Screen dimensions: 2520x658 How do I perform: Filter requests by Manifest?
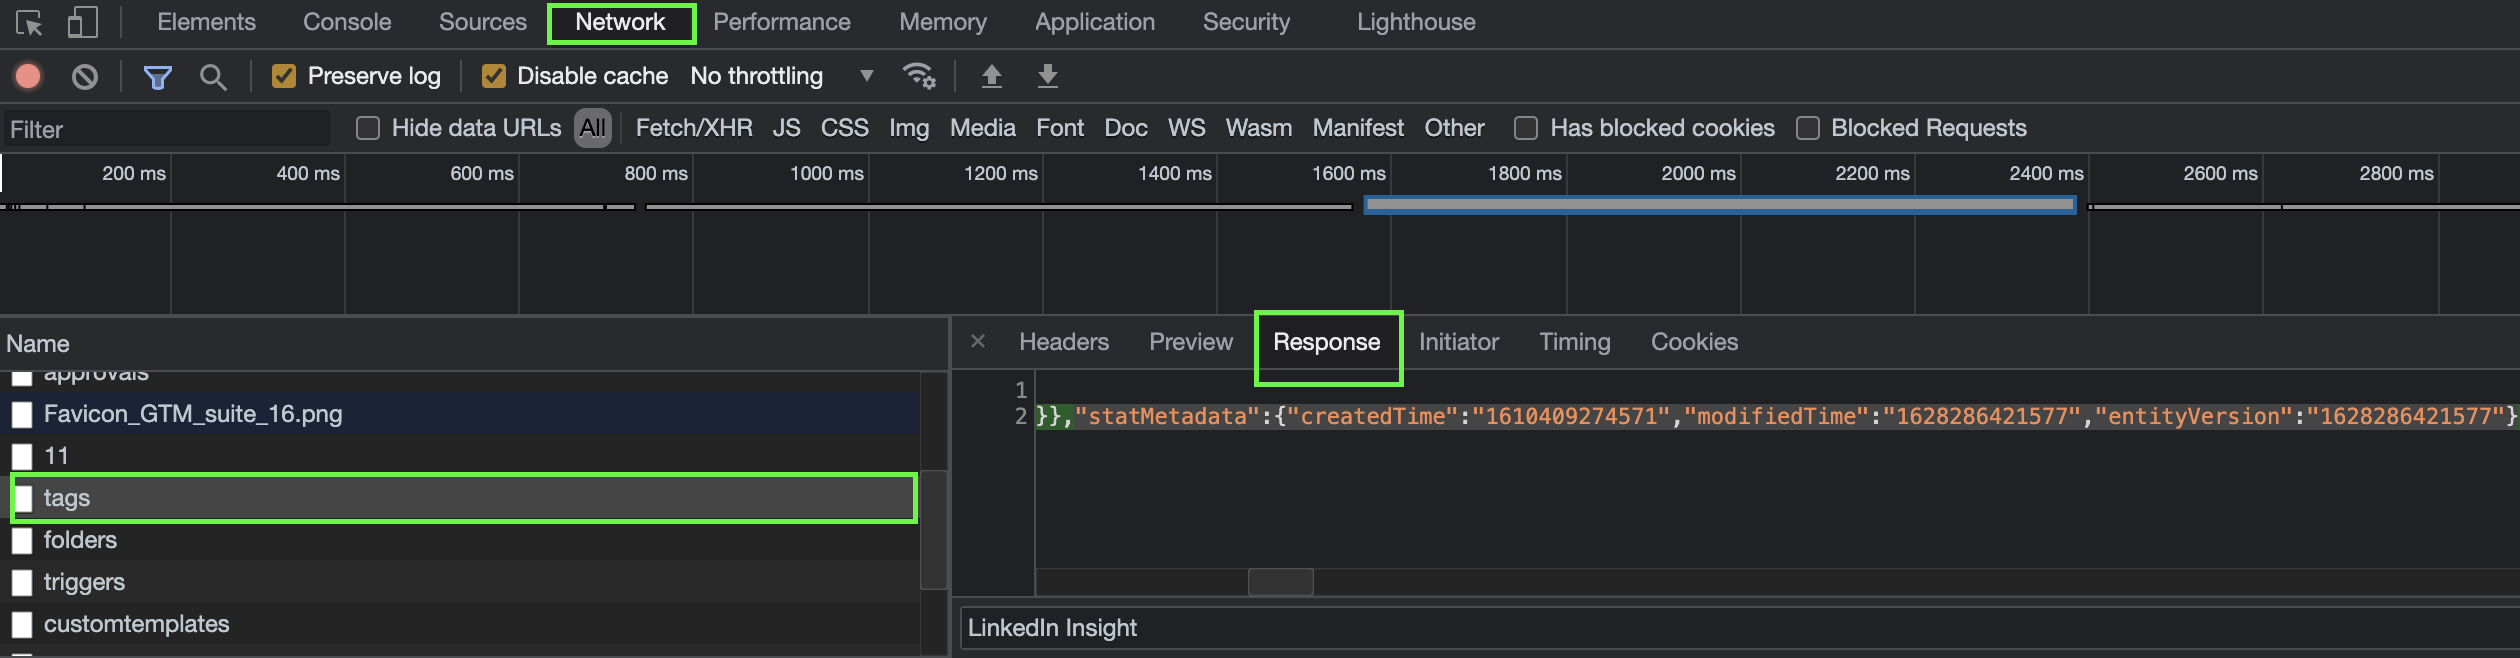(x=1358, y=128)
